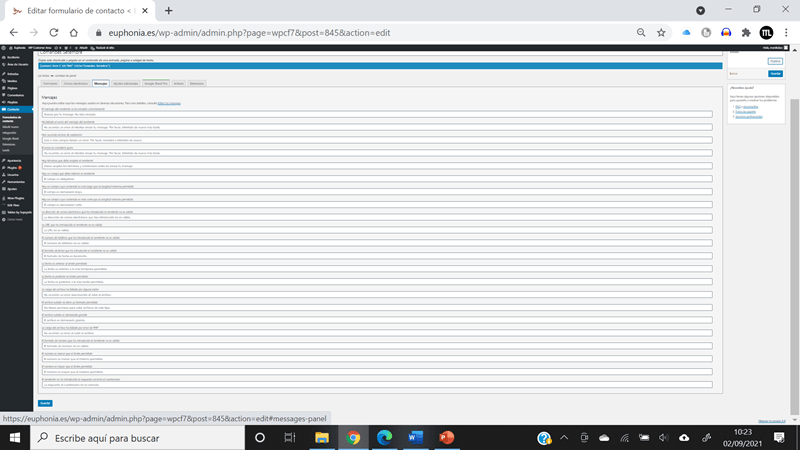
Task: Select the Mensajes tab
Action: point(101,84)
